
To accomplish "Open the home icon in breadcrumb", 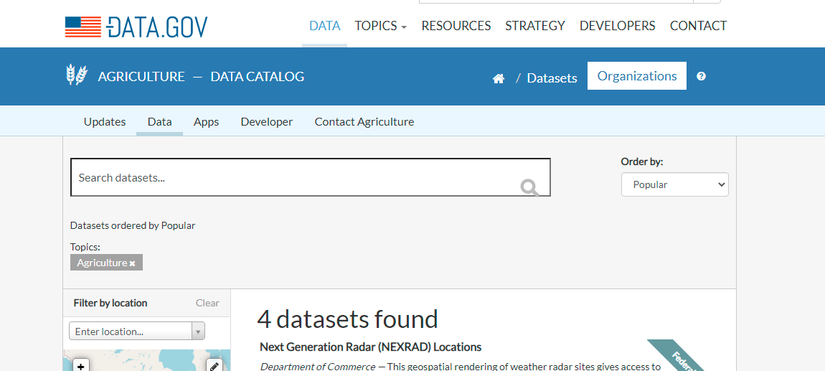I will pyautogui.click(x=498, y=78).
